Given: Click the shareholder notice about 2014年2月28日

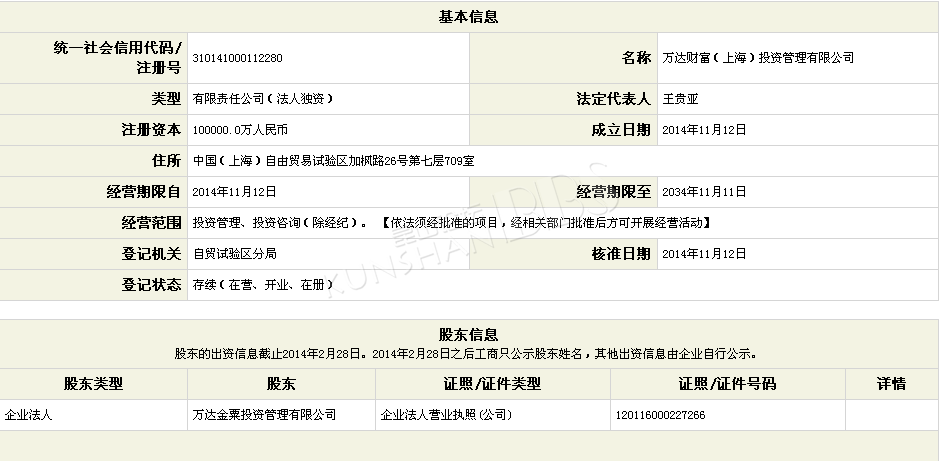Looking at the screenshot, I should click(x=466, y=354).
